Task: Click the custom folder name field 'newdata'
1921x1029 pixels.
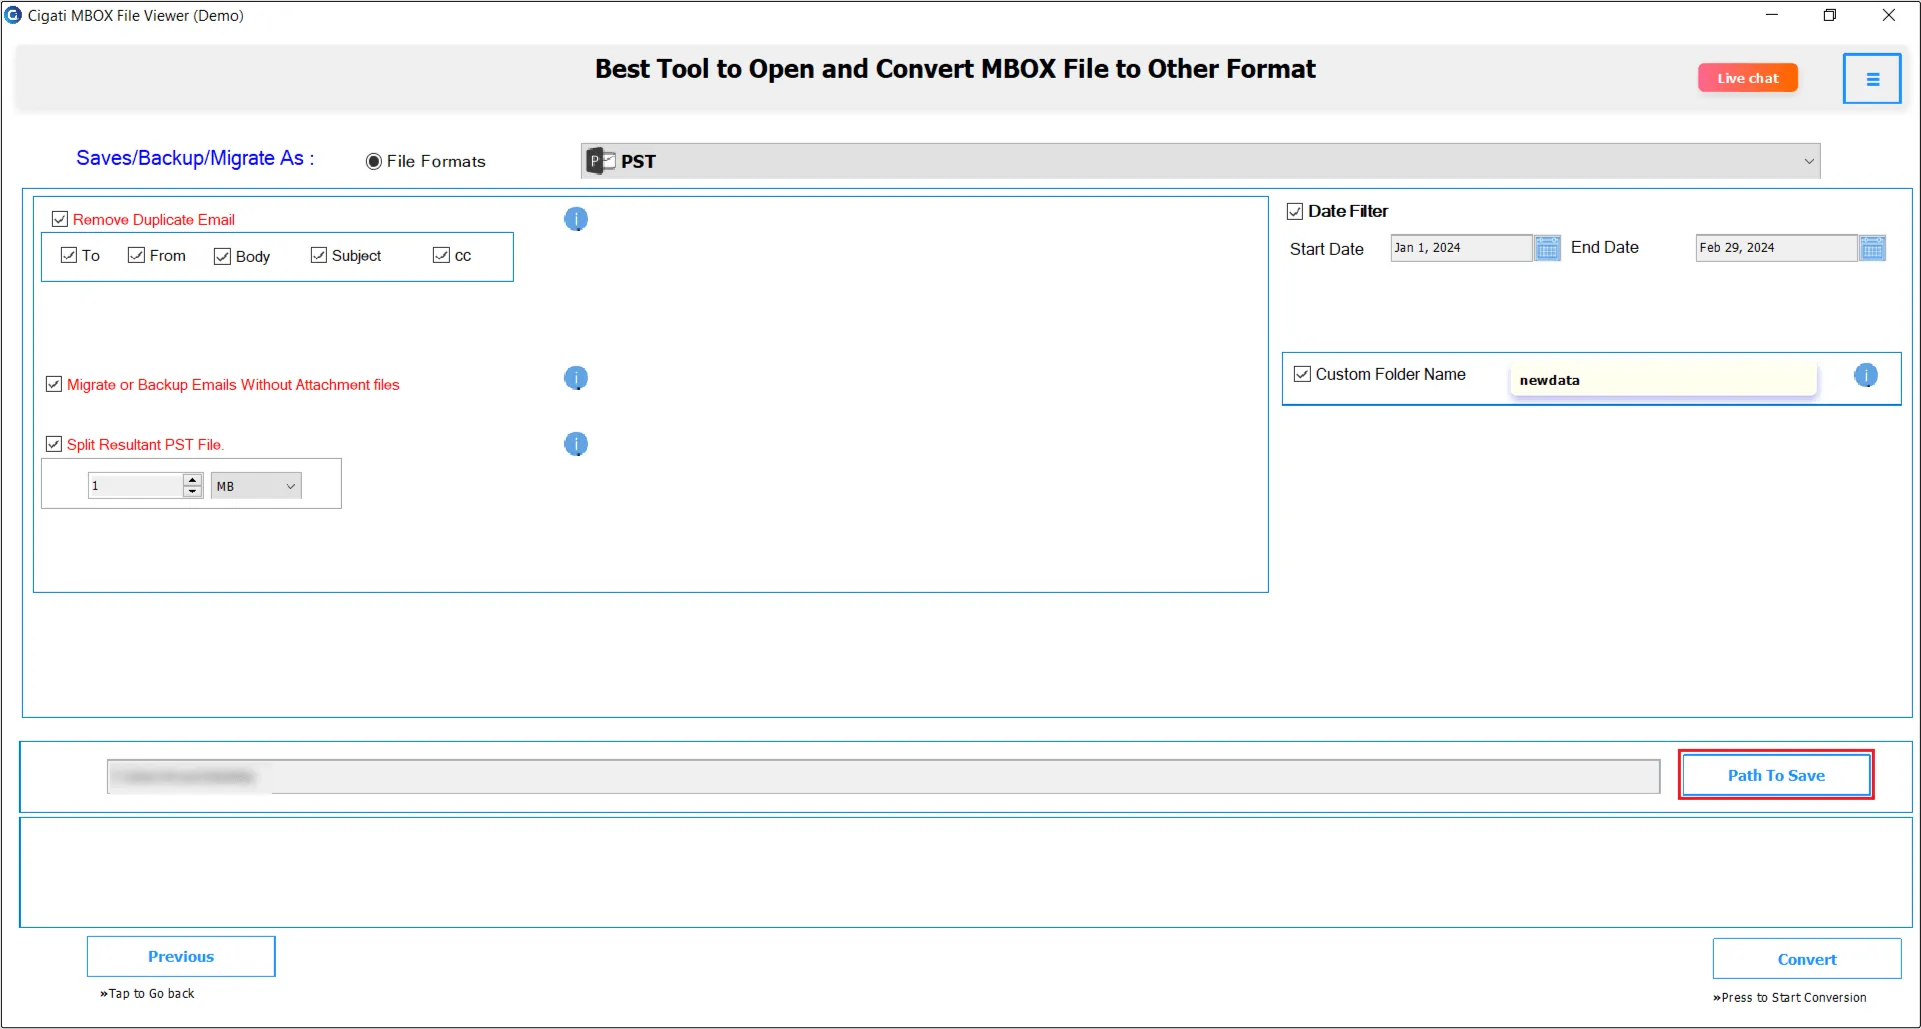Action: [1663, 379]
